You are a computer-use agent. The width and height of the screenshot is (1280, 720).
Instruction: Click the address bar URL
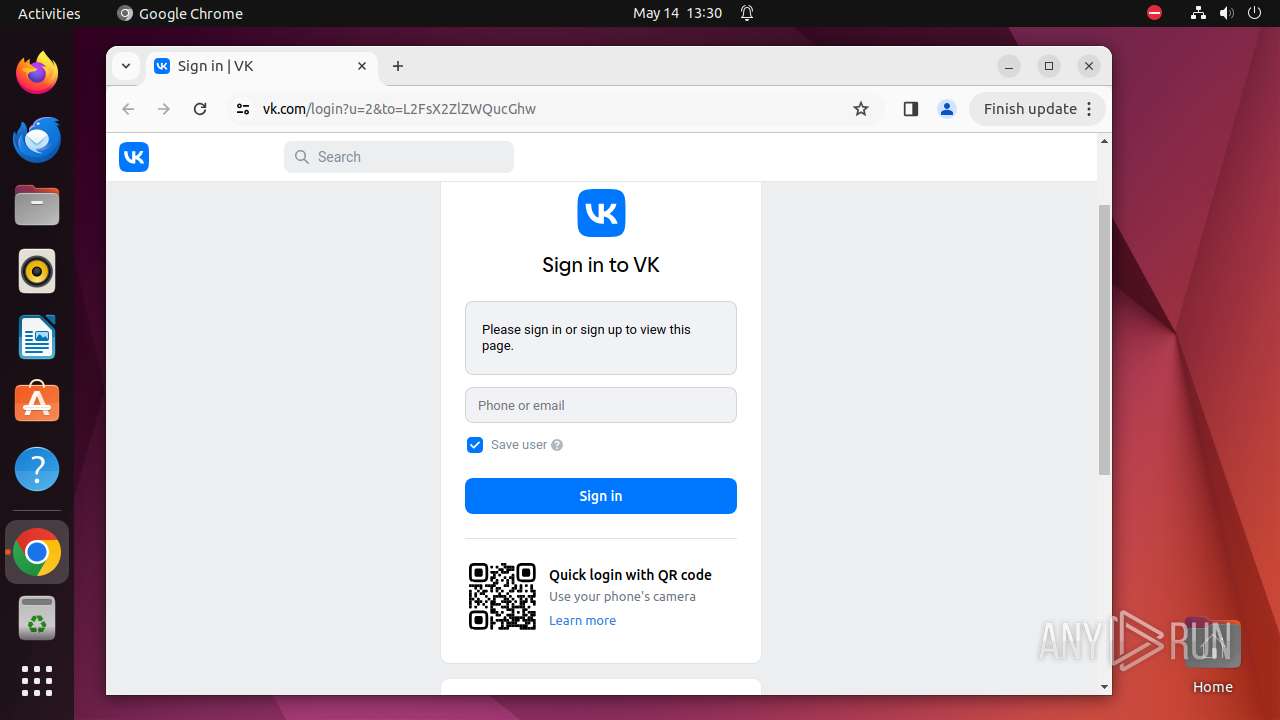[400, 109]
